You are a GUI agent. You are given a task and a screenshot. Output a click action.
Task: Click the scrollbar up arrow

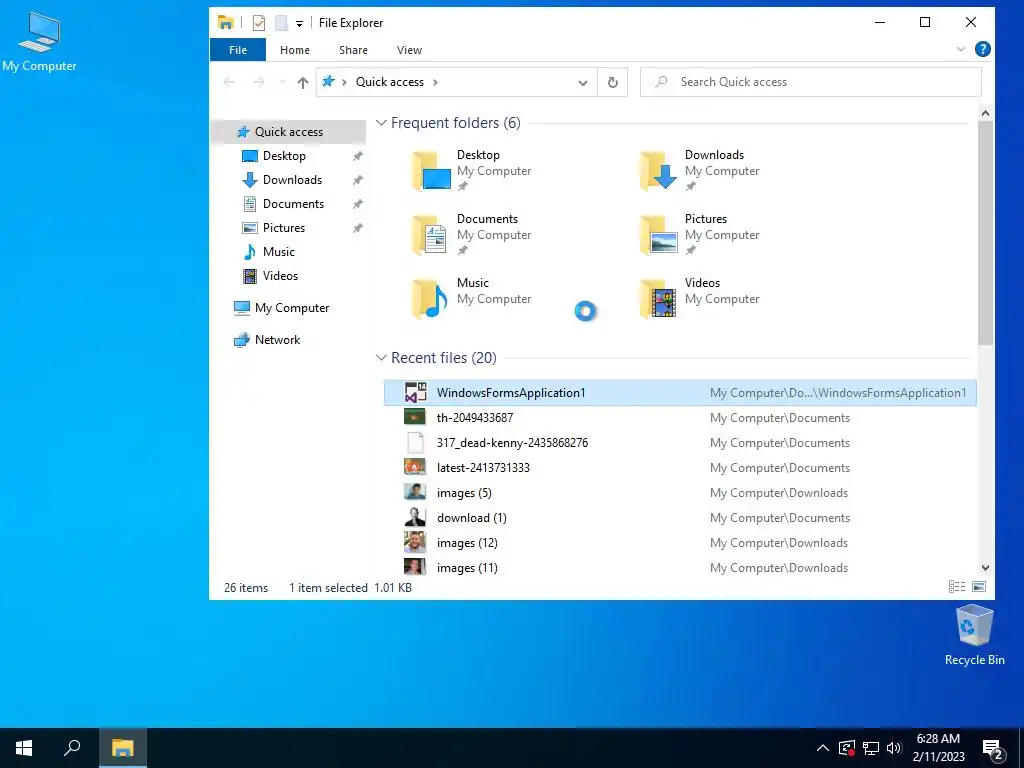985,113
